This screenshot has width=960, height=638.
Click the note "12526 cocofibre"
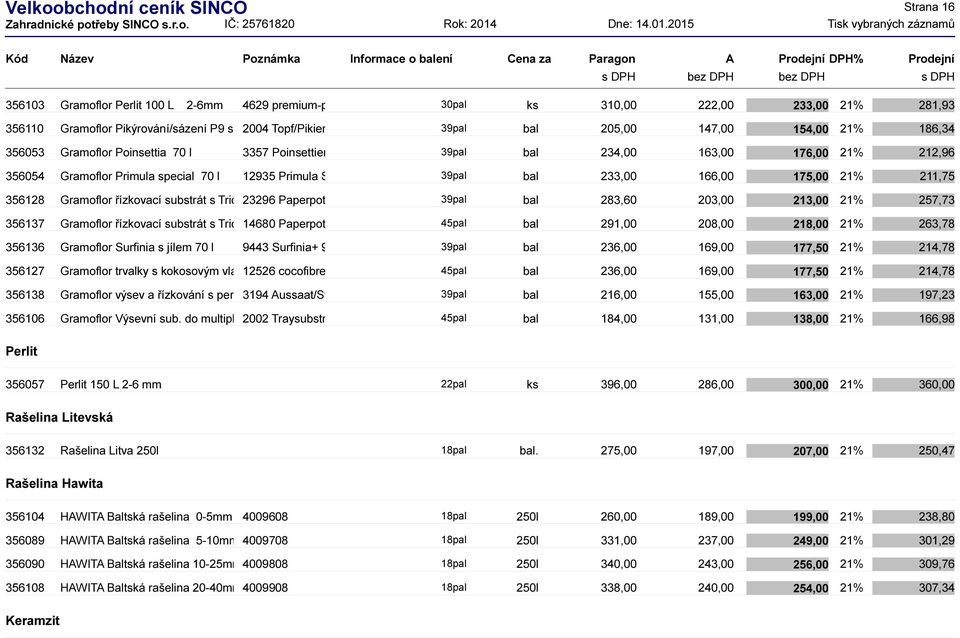pos(283,271)
